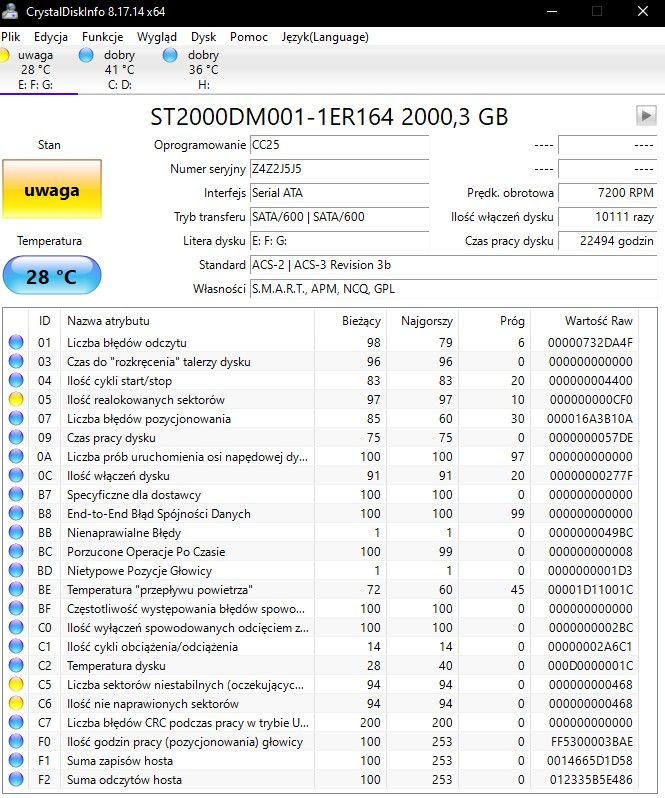Click the blue status icon for attribute B8
Image resolution: width=665 pixels, height=798 pixels.
click(x=16, y=513)
